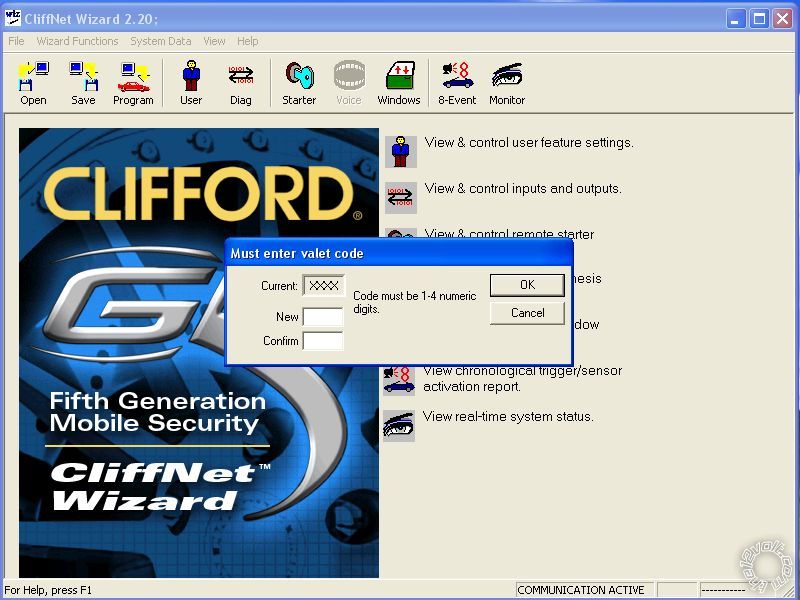Click the Open toolbar icon

(x=33, y=83)
